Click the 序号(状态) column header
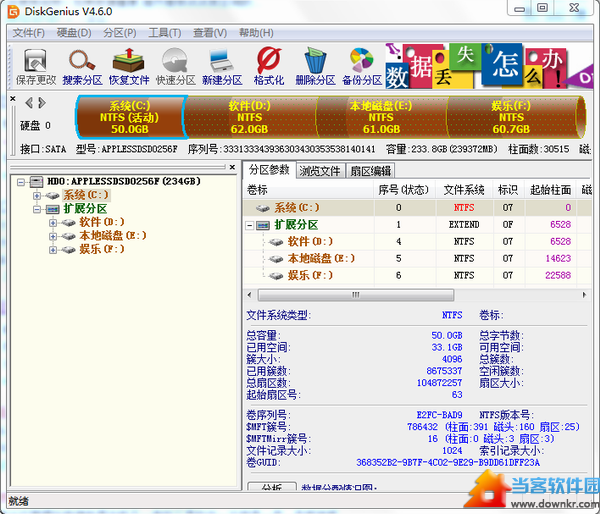Viewport: 600px width, 514px height. [404, 190]
